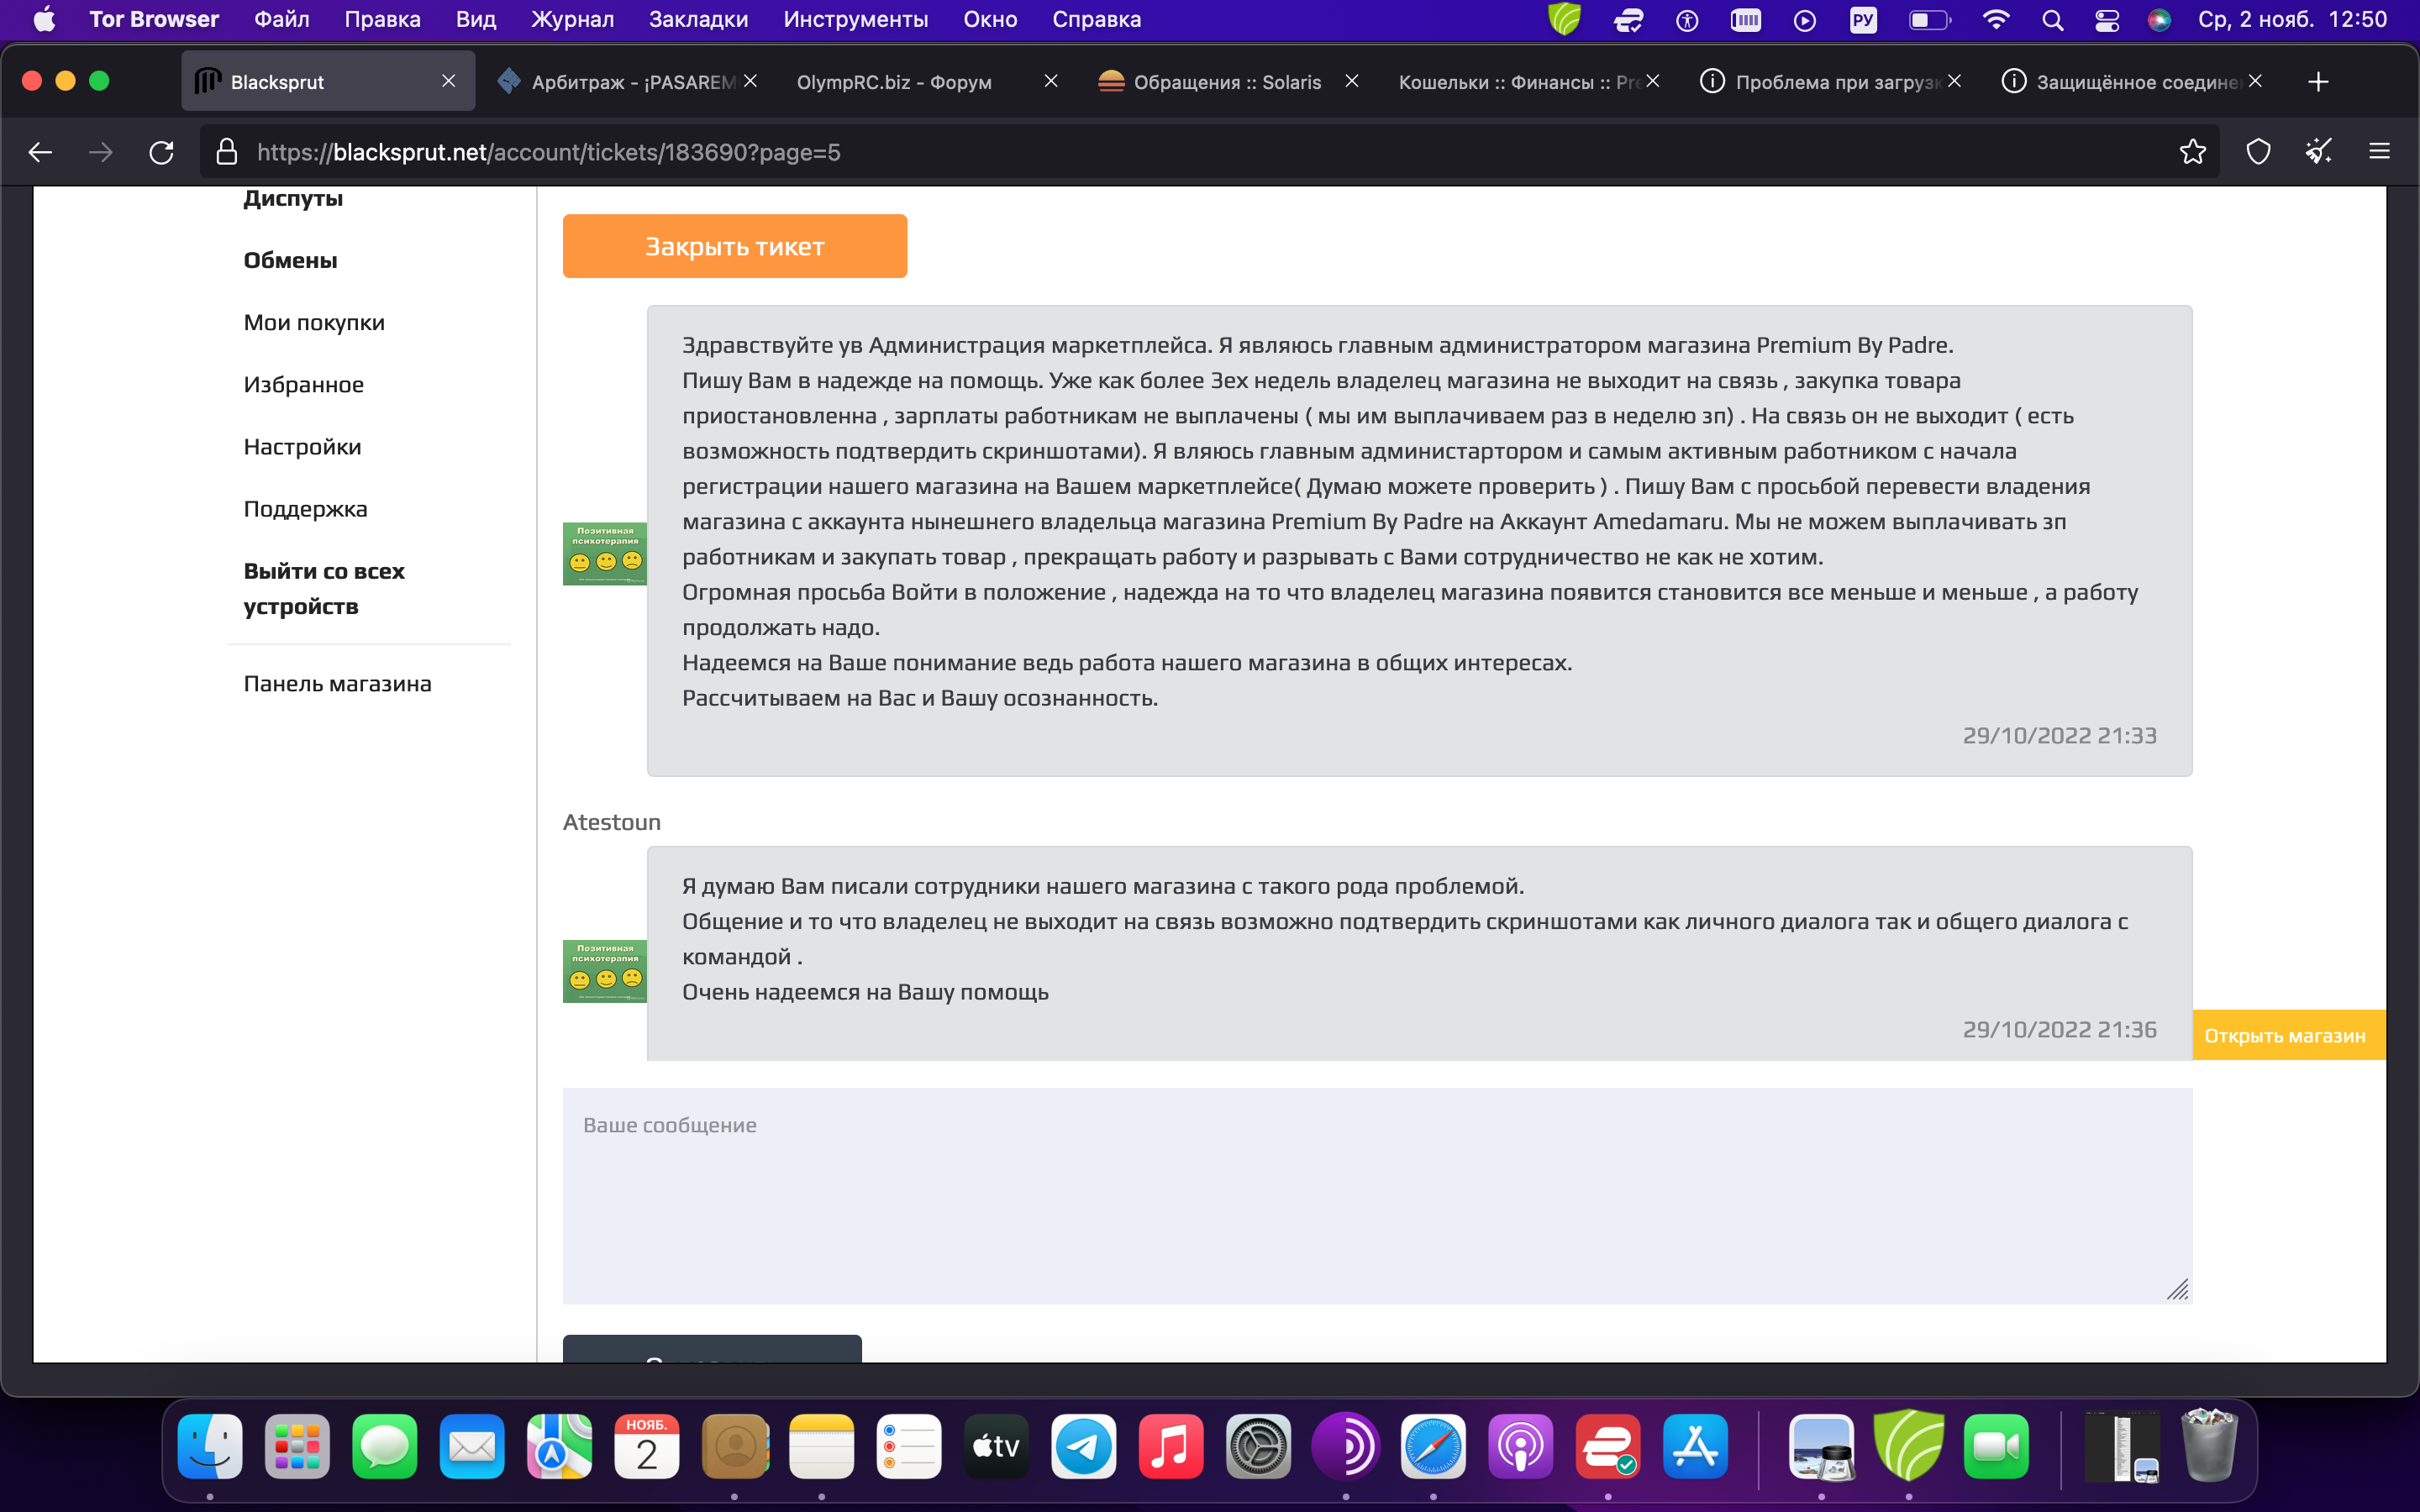Open Поддержка in the sidebar
Viewport: 2420px width, 1512px height.
[305, 508]
